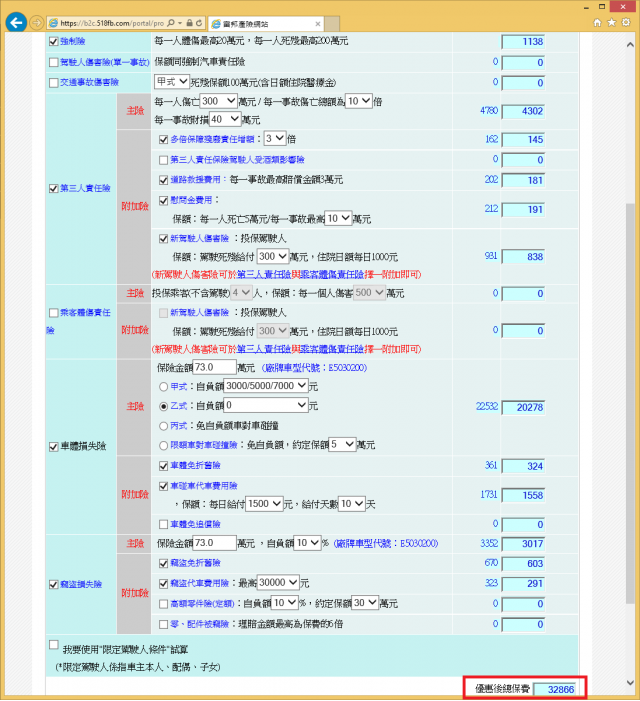Open the 竊盜代車 最高 30000 元 dropdown

(x=278, y=583)
